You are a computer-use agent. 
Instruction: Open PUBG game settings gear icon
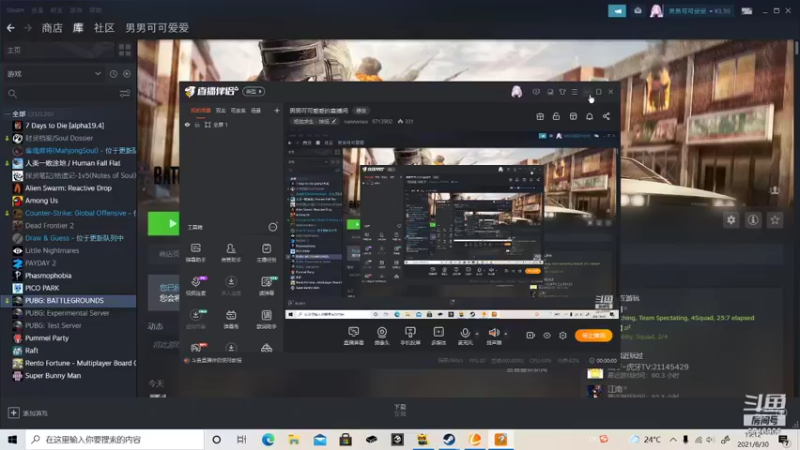pos(731,220)
